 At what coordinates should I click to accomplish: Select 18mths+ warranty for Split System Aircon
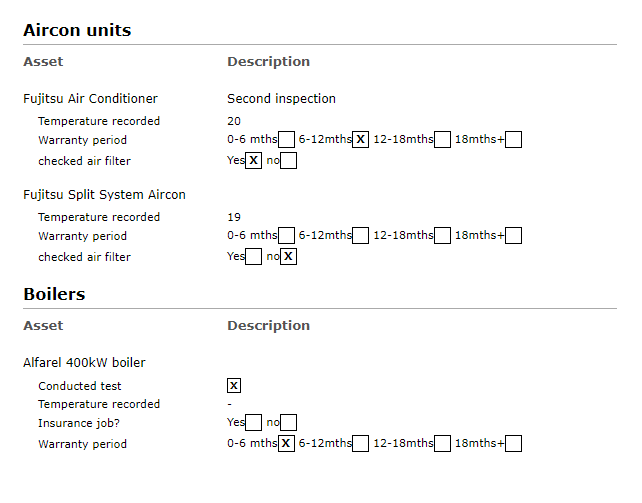(513, 236)
